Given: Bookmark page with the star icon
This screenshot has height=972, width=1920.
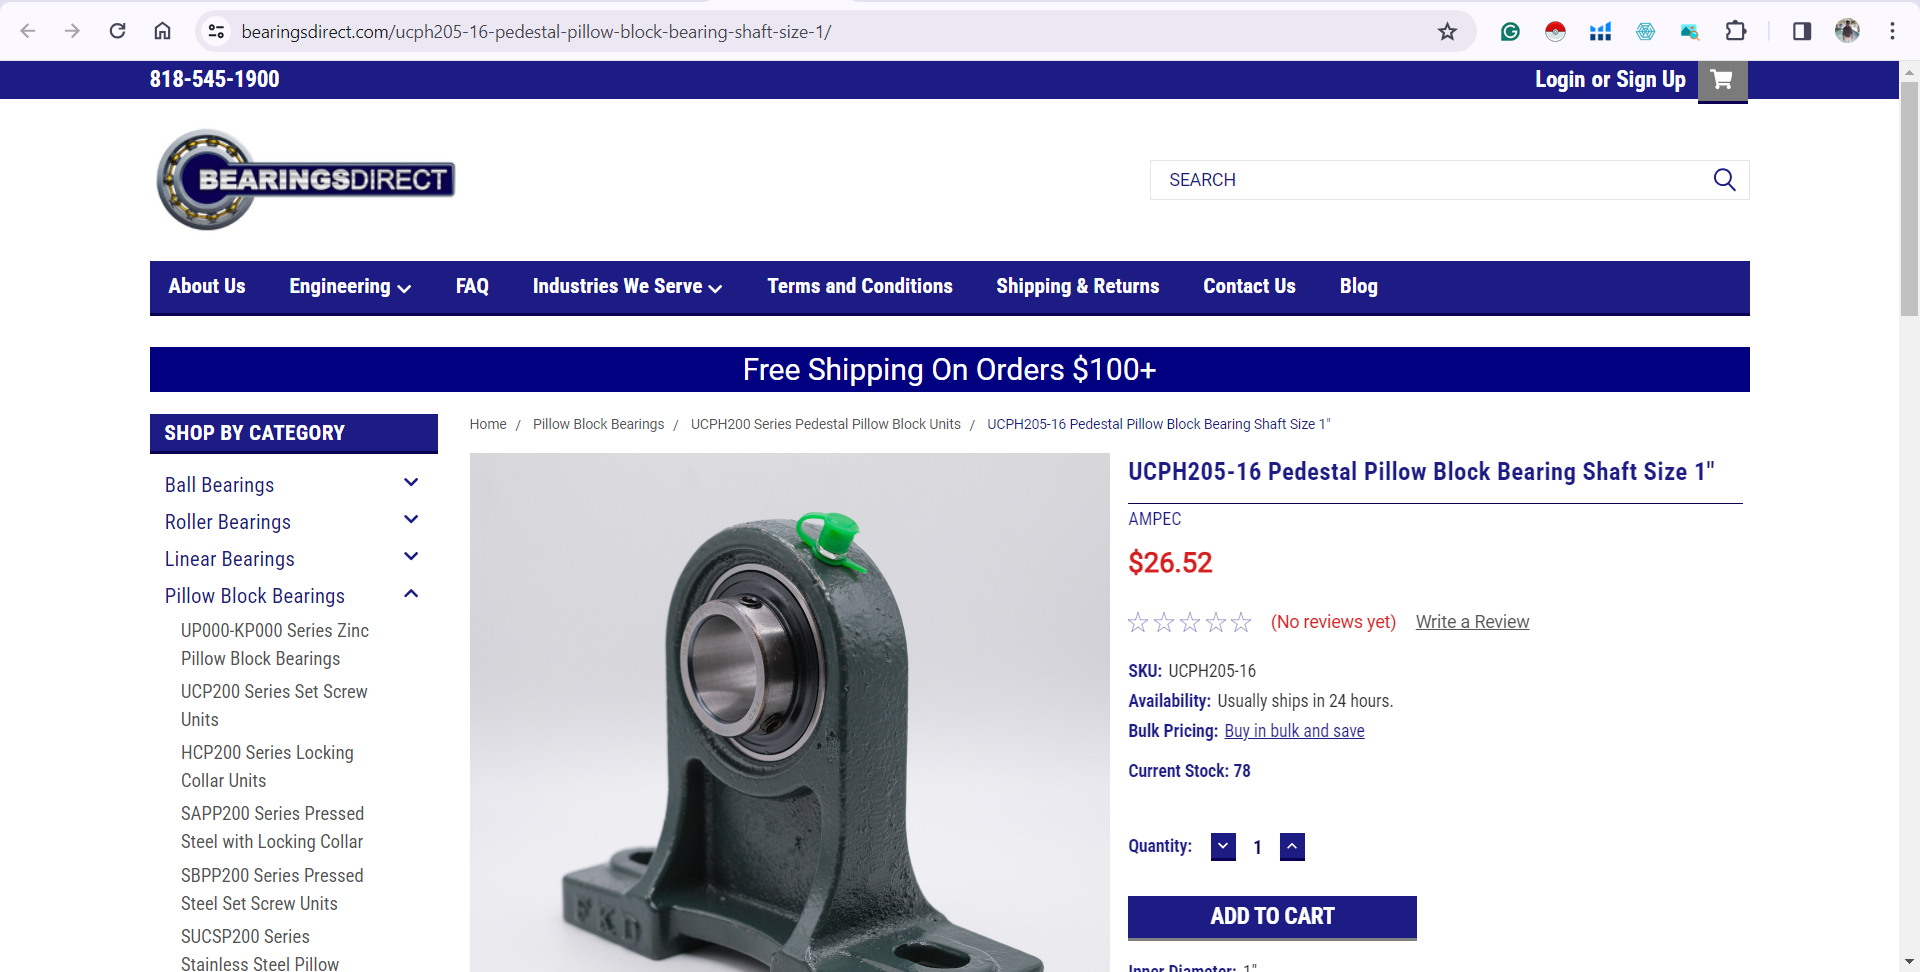Looking at the screenshot, I should [x=1447, y=32].
